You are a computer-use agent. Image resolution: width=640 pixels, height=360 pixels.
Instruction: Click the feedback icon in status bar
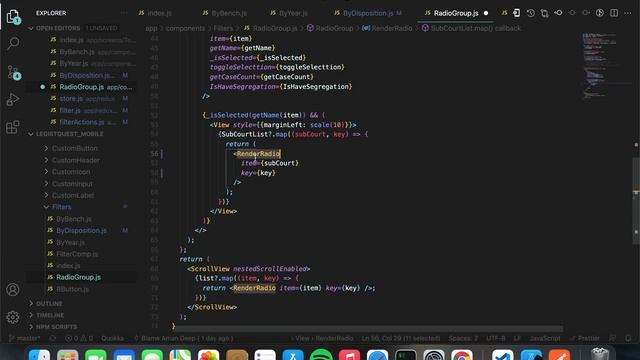point(613,338)
